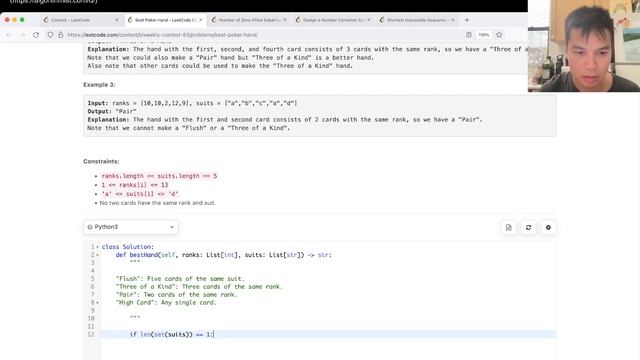The height and width of the screenshot is (360, 640).
Task: Click the "High Card" comment line
Action: point(166,303)
